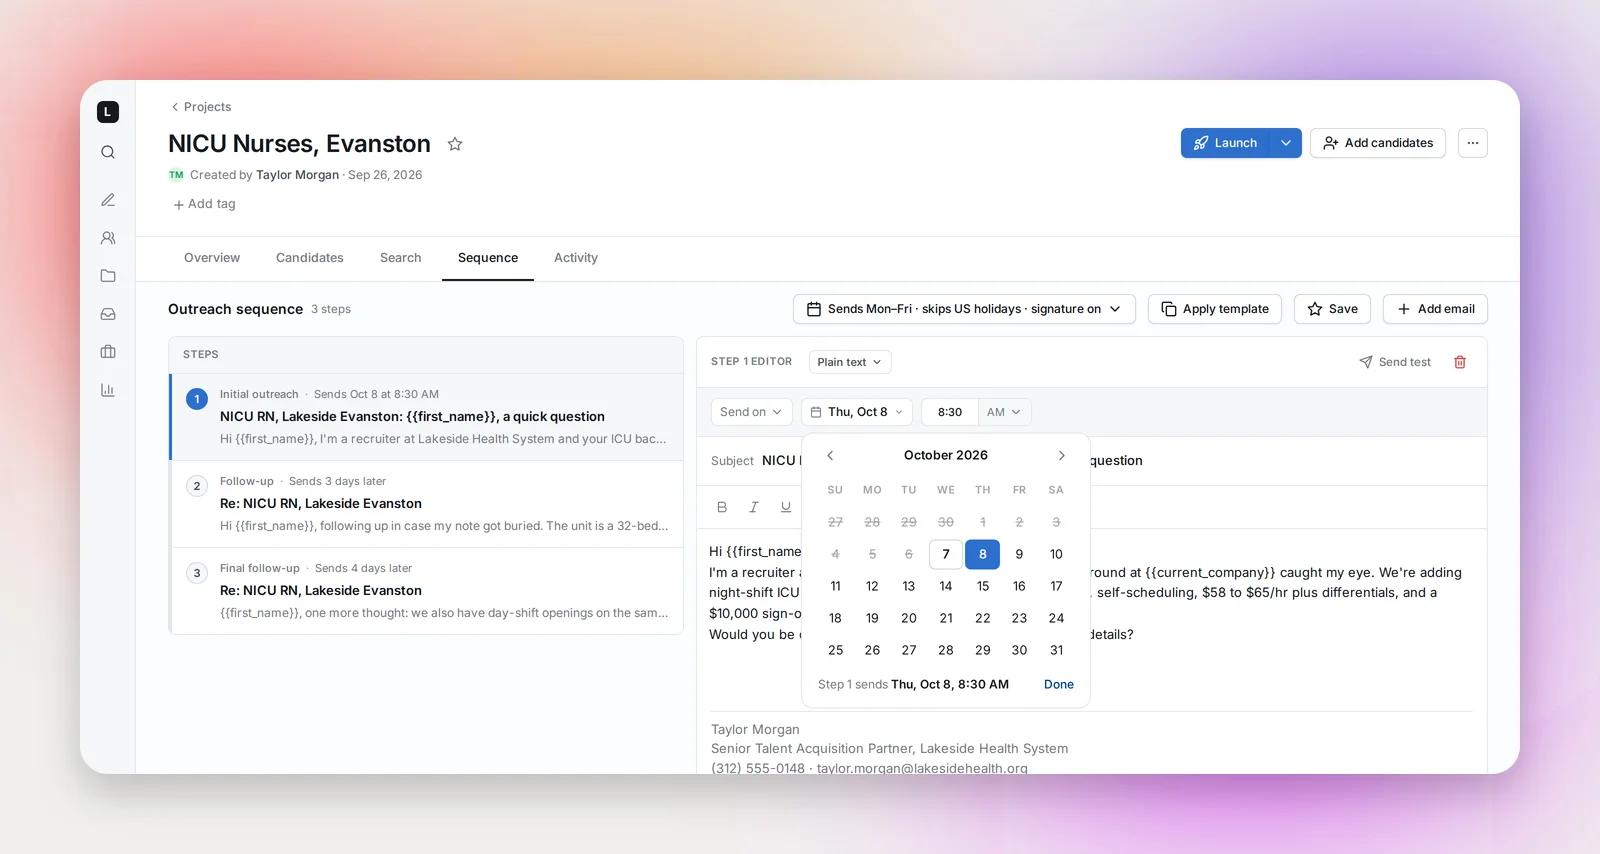Screen dimensions: 1600x854
Task: Open the bar chart analytics icon
Action: pyautogui.click(x=108, y=390)
